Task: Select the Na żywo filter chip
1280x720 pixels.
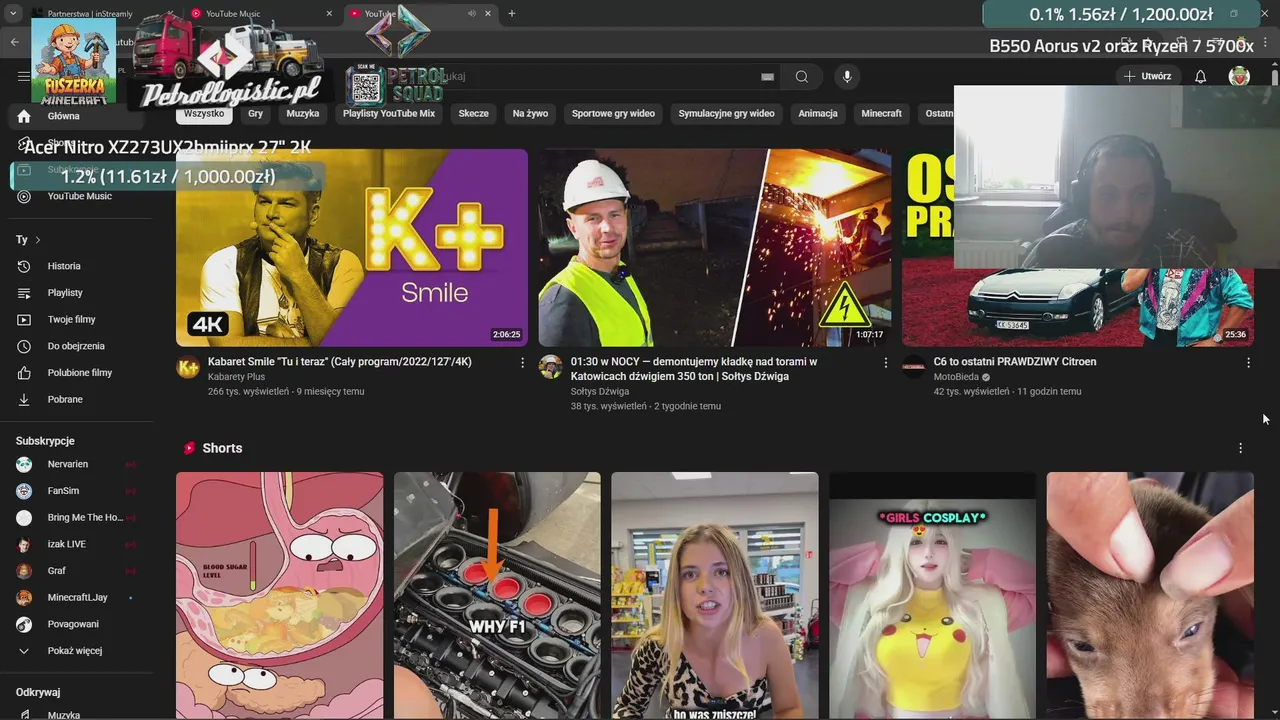Action: 530,114
